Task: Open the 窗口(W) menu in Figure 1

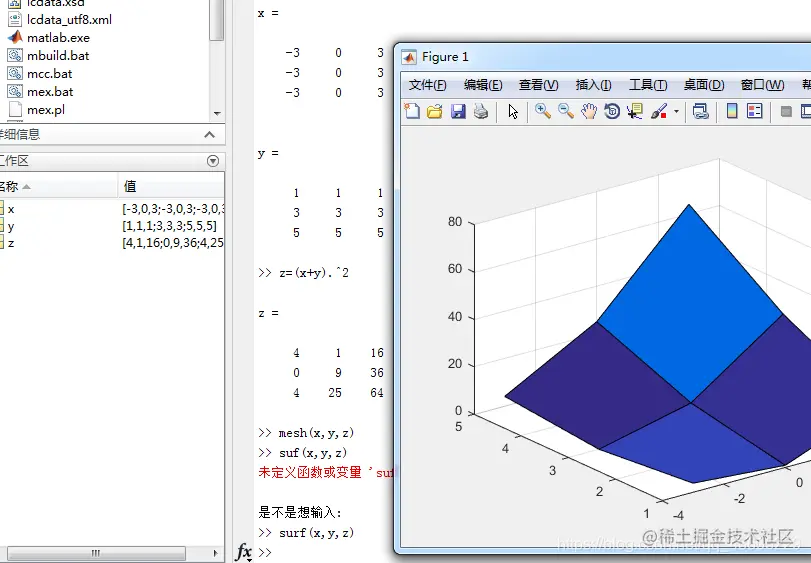Action: click(762, 85)
